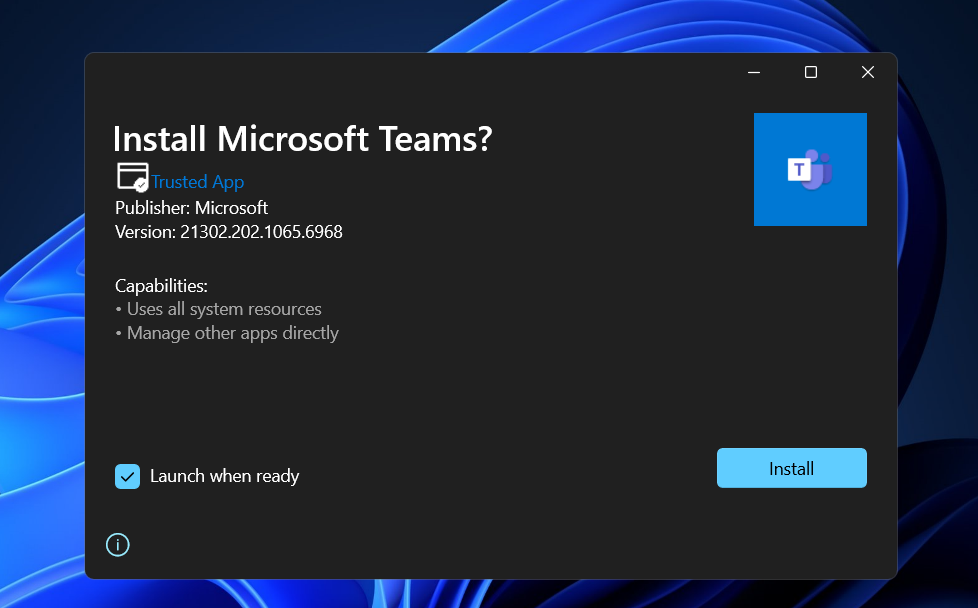Click the Version 21302.202.1065.6968 line
Screen dimensions: 978x608
click(229, 232)
